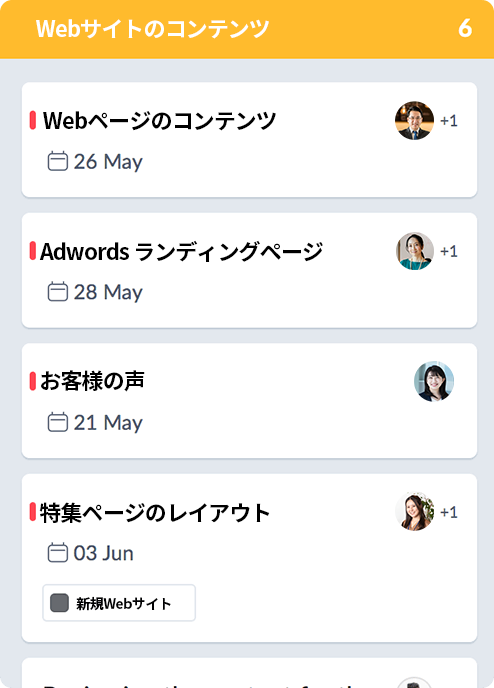This screenshot has height=688, width=494.
Task: Click the gray color square in 新規Webサイト tag
Action: pos(59,602)
